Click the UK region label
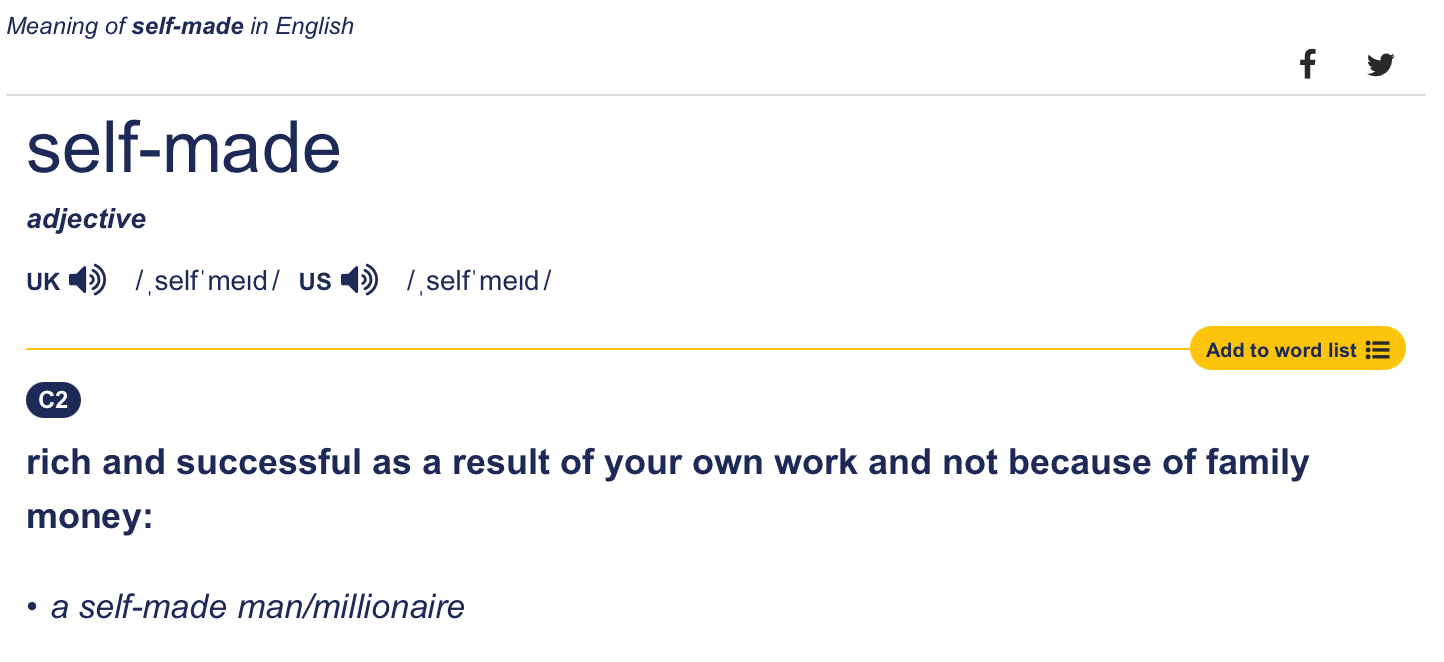The image size is (1444, 662). point(43,282)
